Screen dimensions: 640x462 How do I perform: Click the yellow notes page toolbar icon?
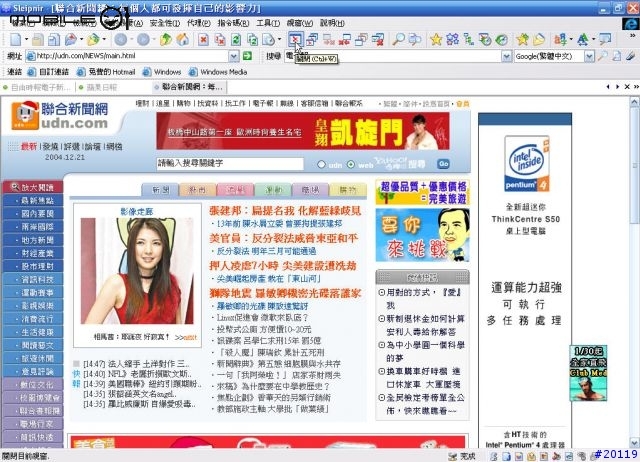click(539, 40)
